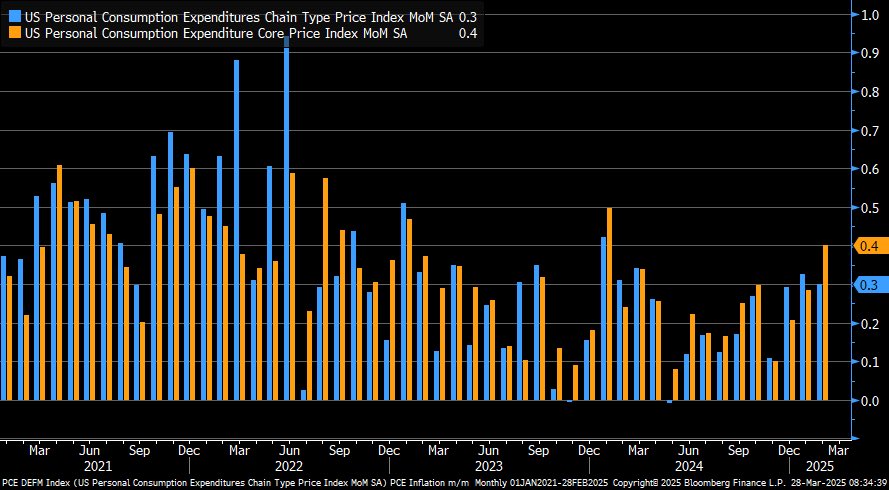Click the 2021 year label on the x-axis
Image resolution: width=889 pixels, height=490 pixels.
click(97, 465)
